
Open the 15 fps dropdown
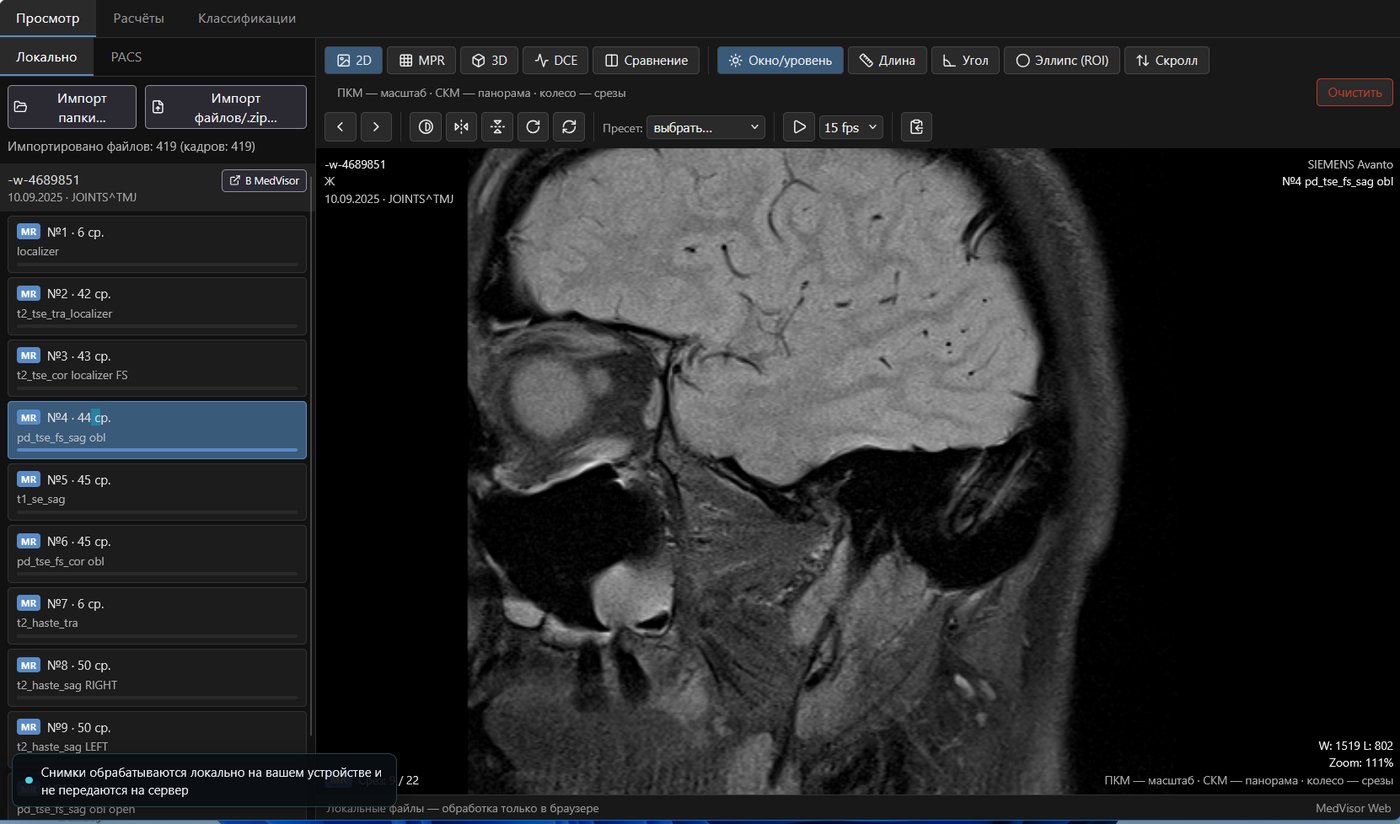tap(851, 127)
